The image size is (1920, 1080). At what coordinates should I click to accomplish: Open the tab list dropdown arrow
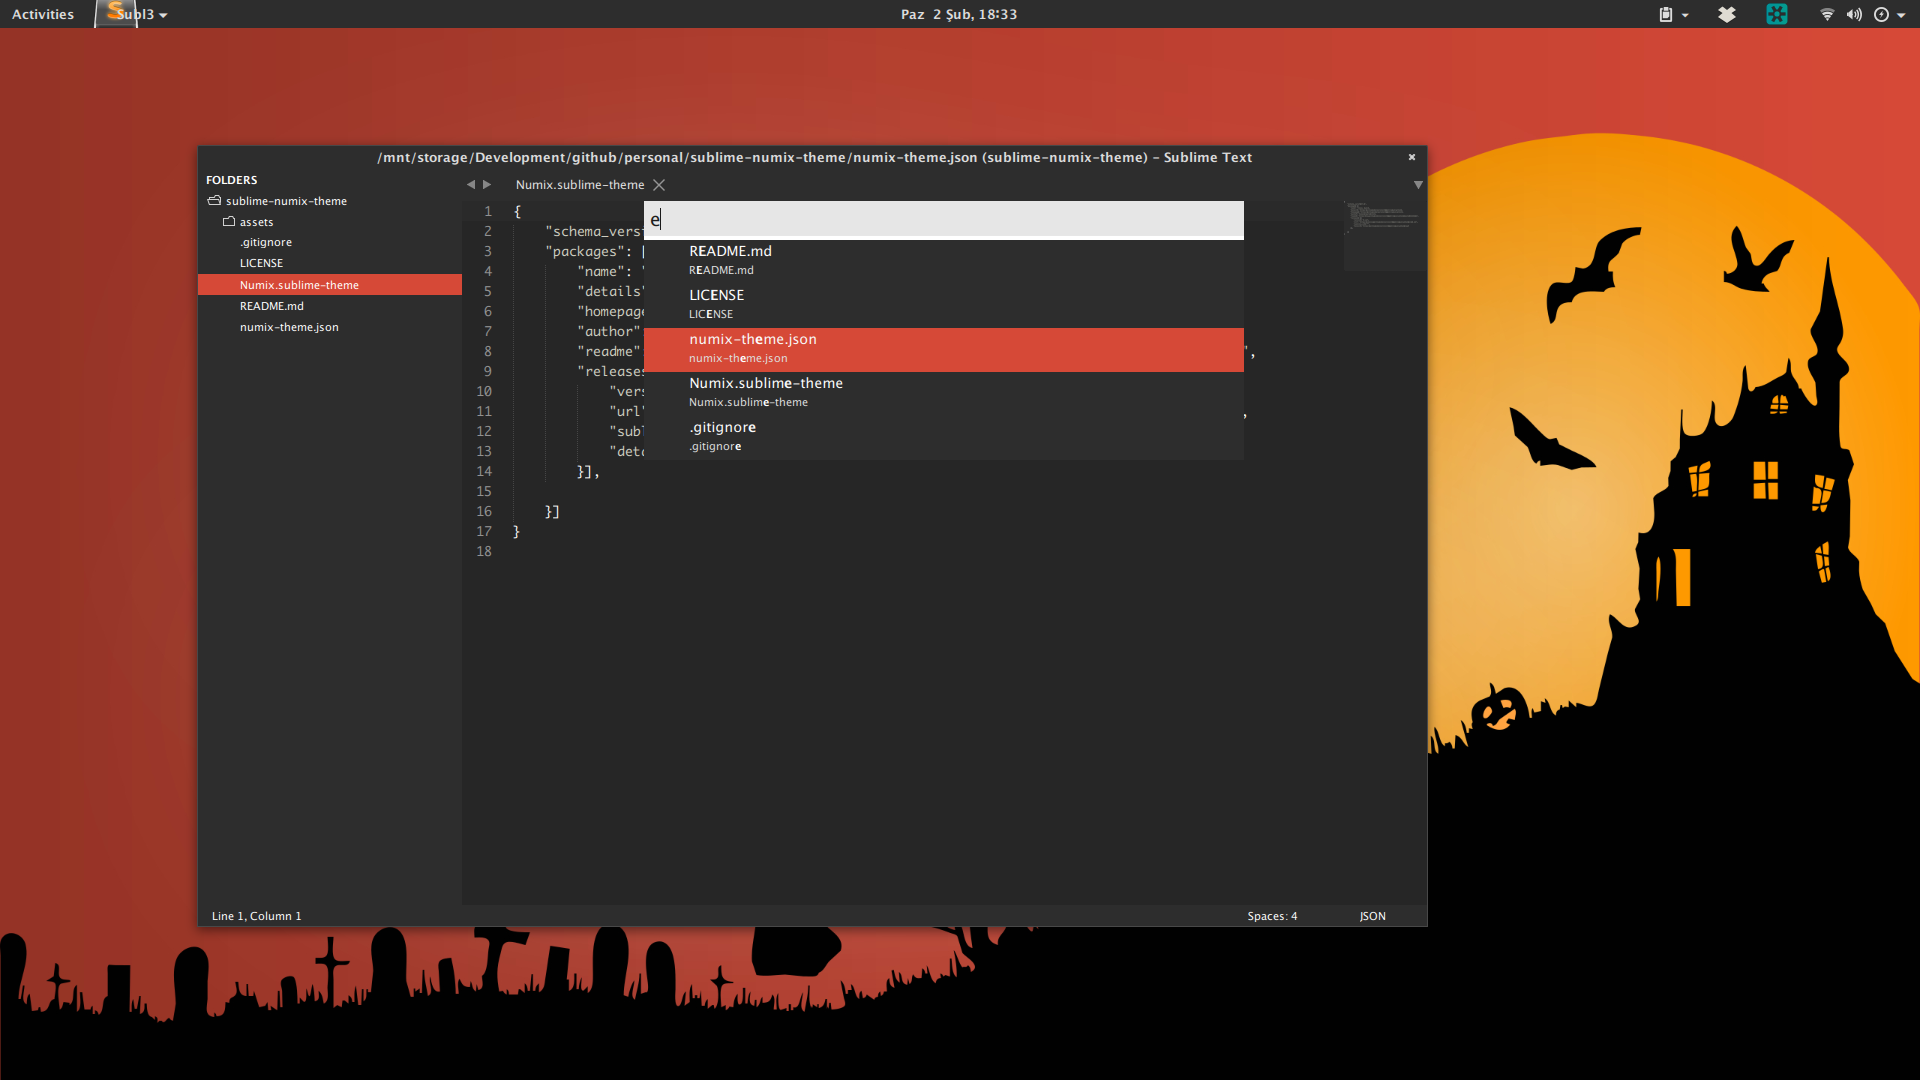pos(1417,185)
